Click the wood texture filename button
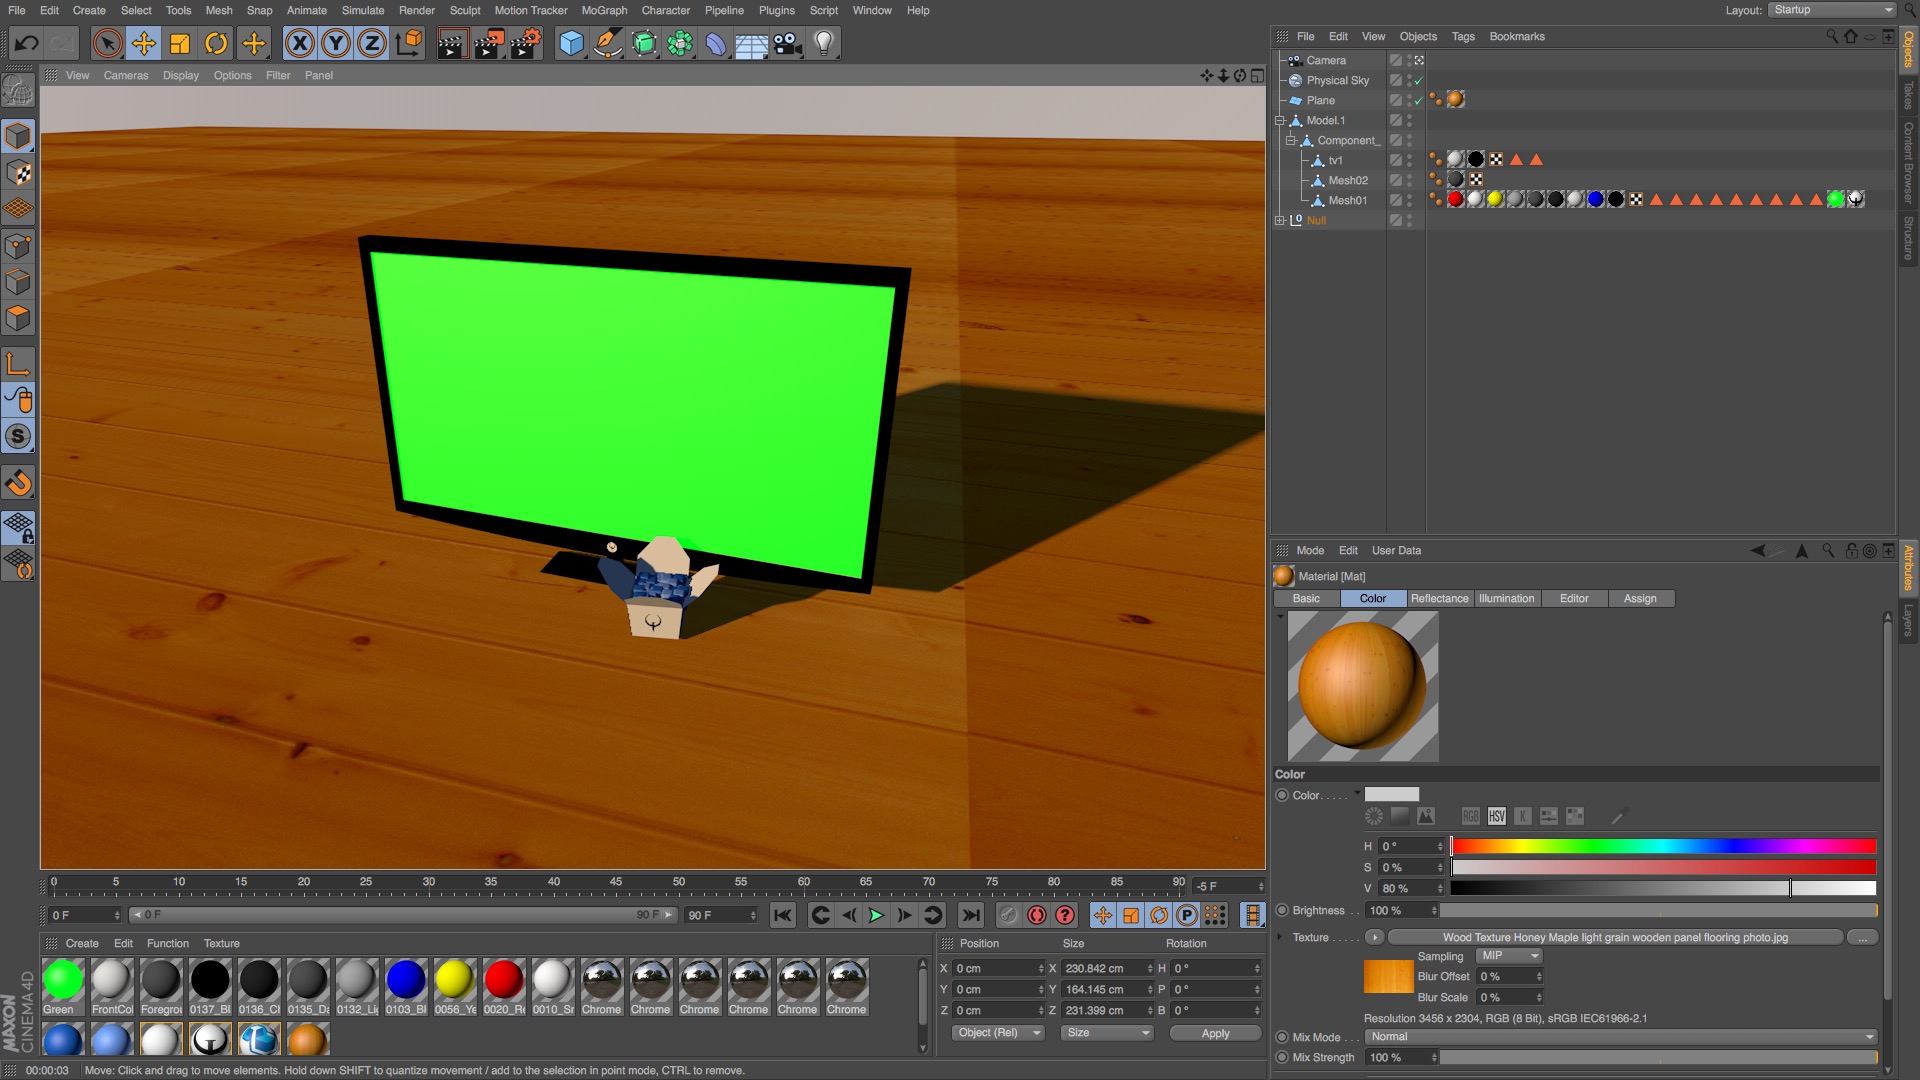 pyautogui.click(x=1614, y=937)
